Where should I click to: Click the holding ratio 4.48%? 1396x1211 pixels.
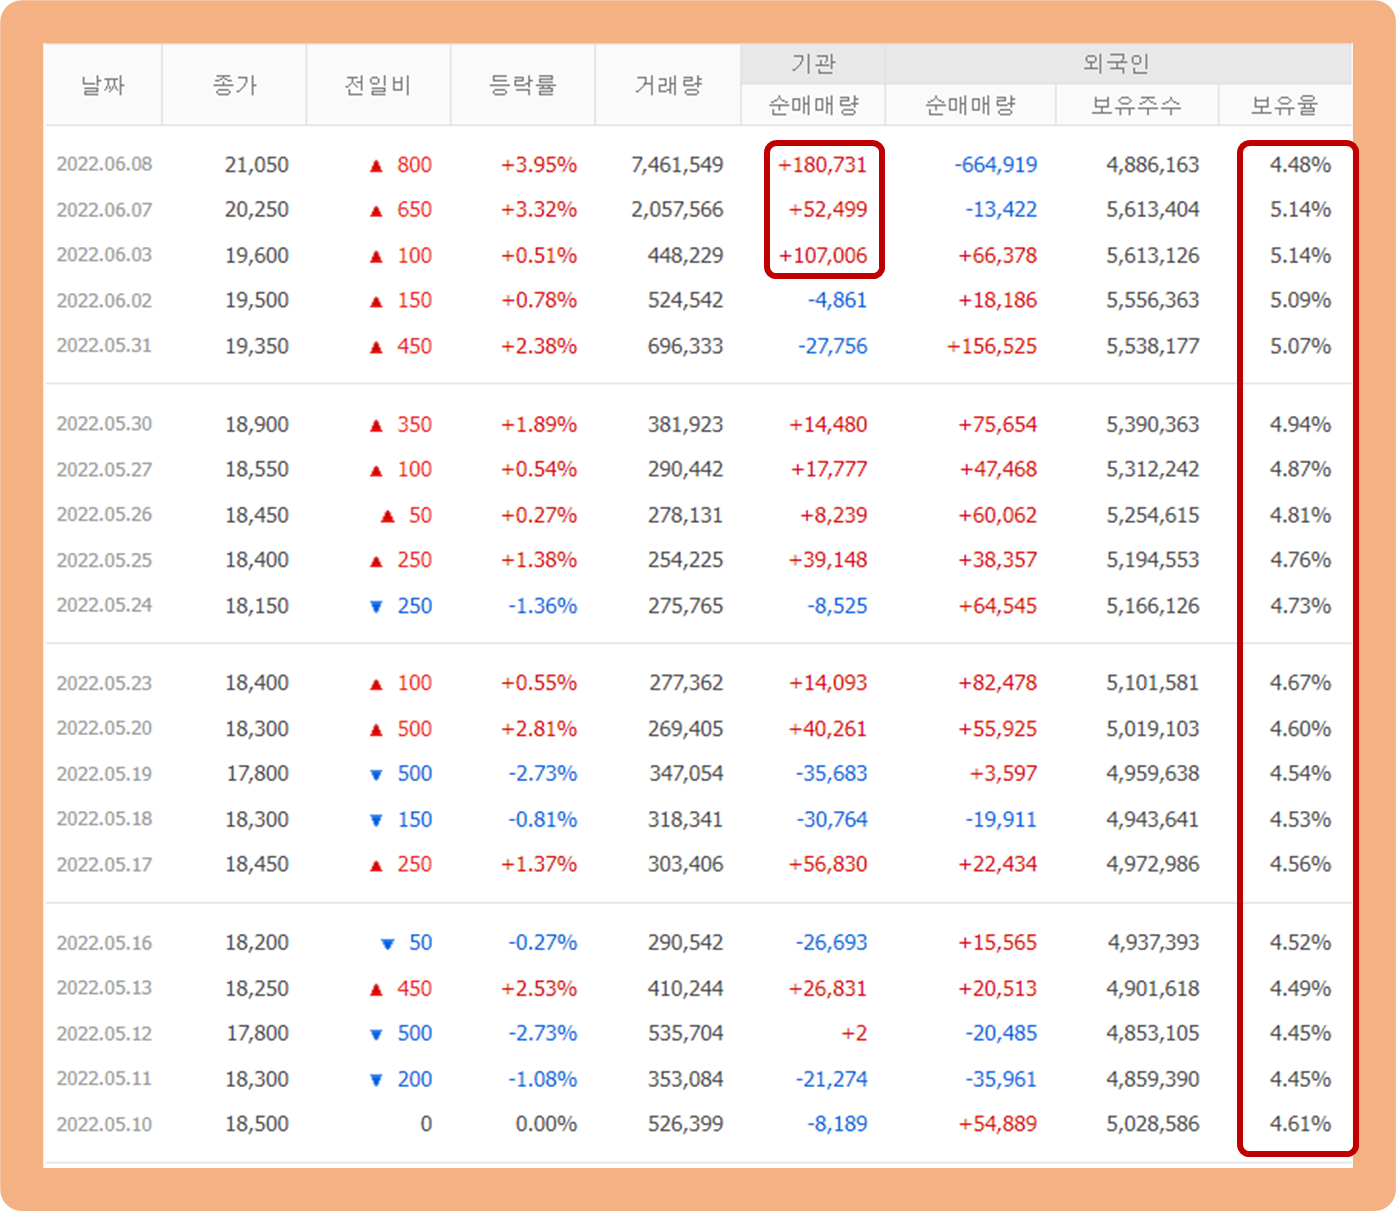pyautogui.click(x=1300, y=164)
